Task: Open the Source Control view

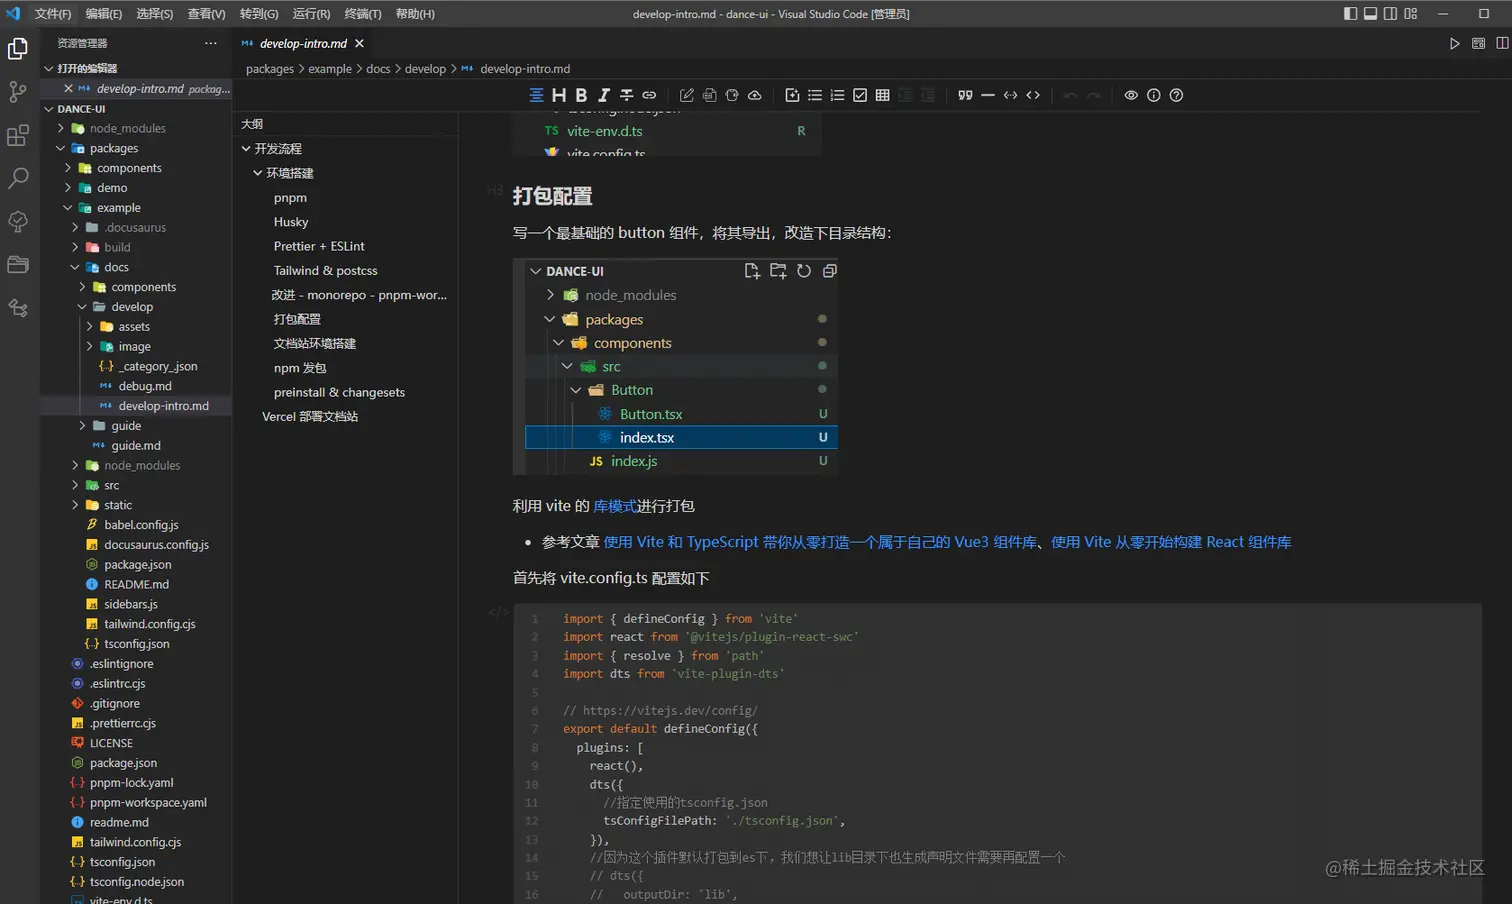Action: pyautogui.click(x=18, y=92)
